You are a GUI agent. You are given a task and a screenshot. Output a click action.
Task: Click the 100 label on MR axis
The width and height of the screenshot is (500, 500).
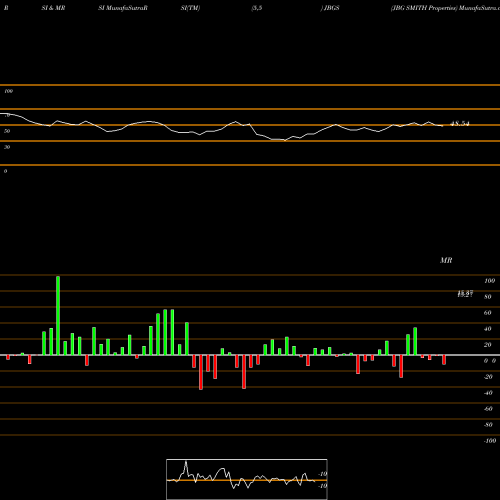click(x=489, y=281)
